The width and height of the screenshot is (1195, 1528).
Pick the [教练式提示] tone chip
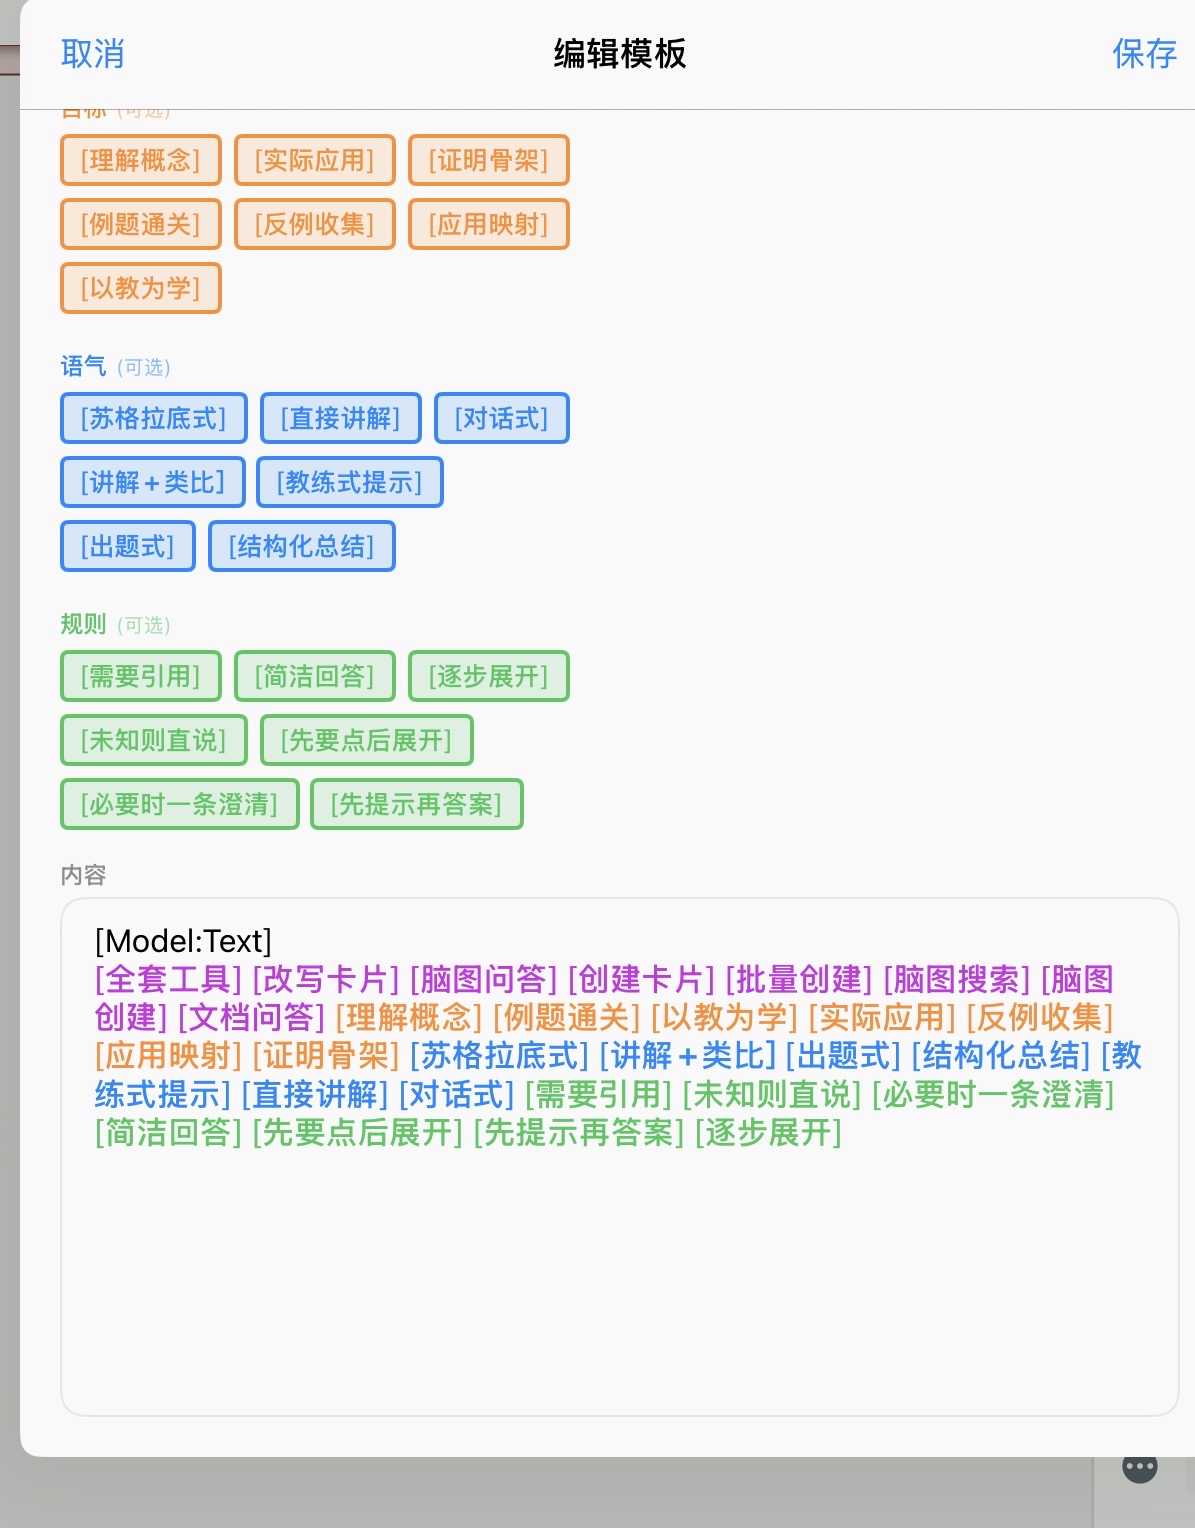(x=350, y=482)
